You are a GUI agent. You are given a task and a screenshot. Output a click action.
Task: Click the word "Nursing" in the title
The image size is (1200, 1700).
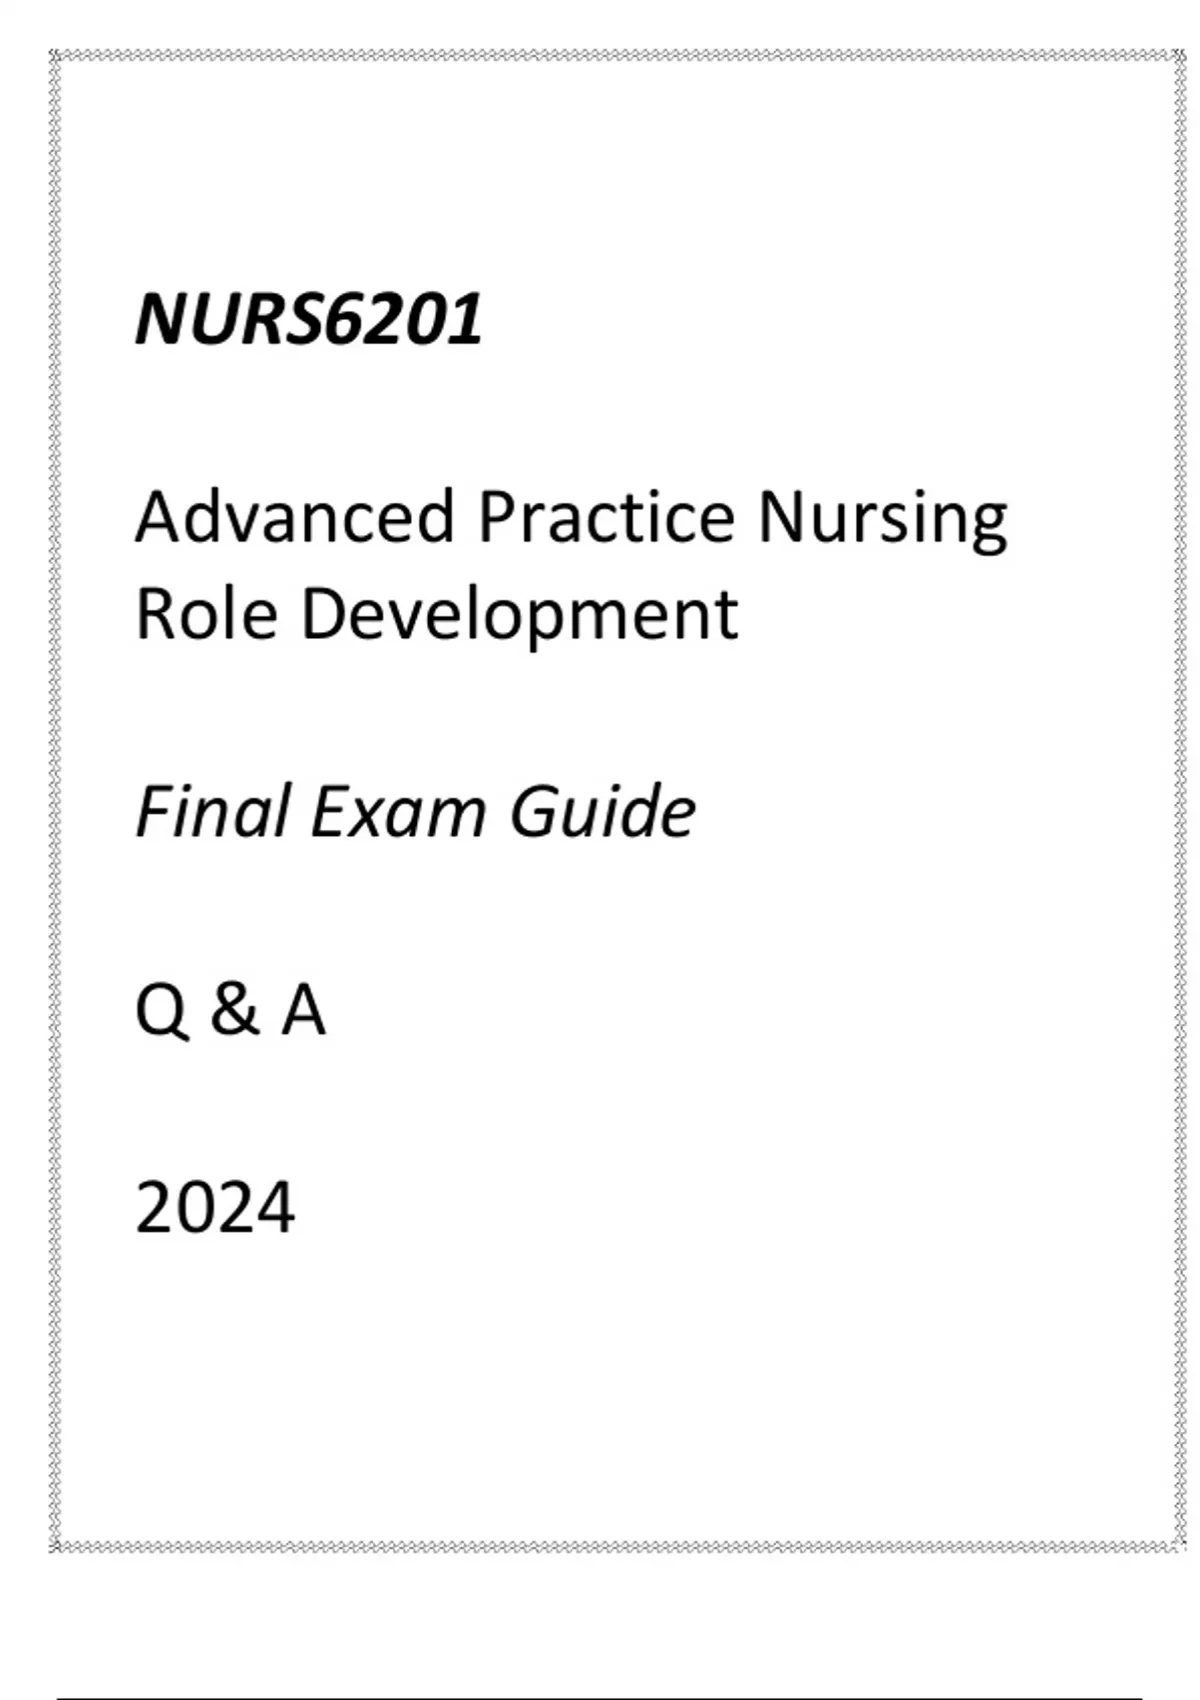[x=882, y=520]
